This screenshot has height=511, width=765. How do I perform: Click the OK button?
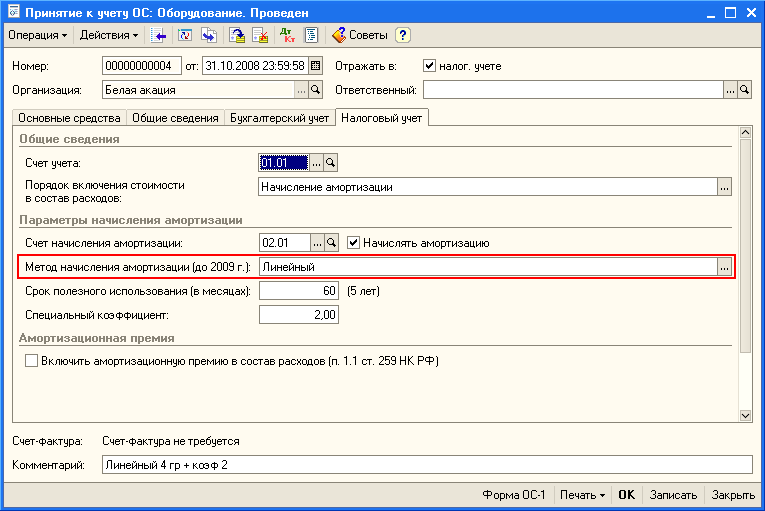[x=626, y=495]
